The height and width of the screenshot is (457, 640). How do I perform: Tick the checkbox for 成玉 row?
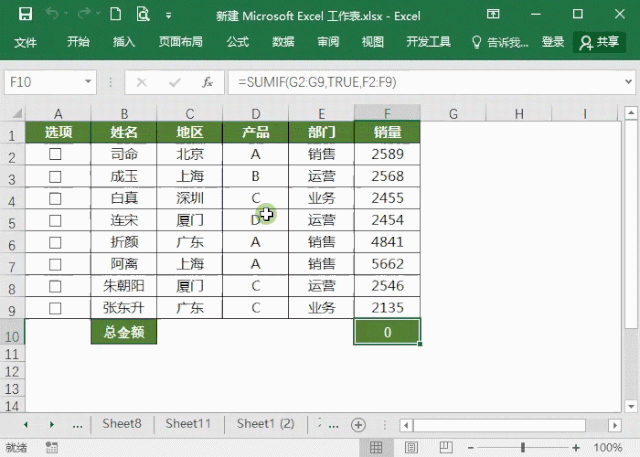(x=55, y=177)
